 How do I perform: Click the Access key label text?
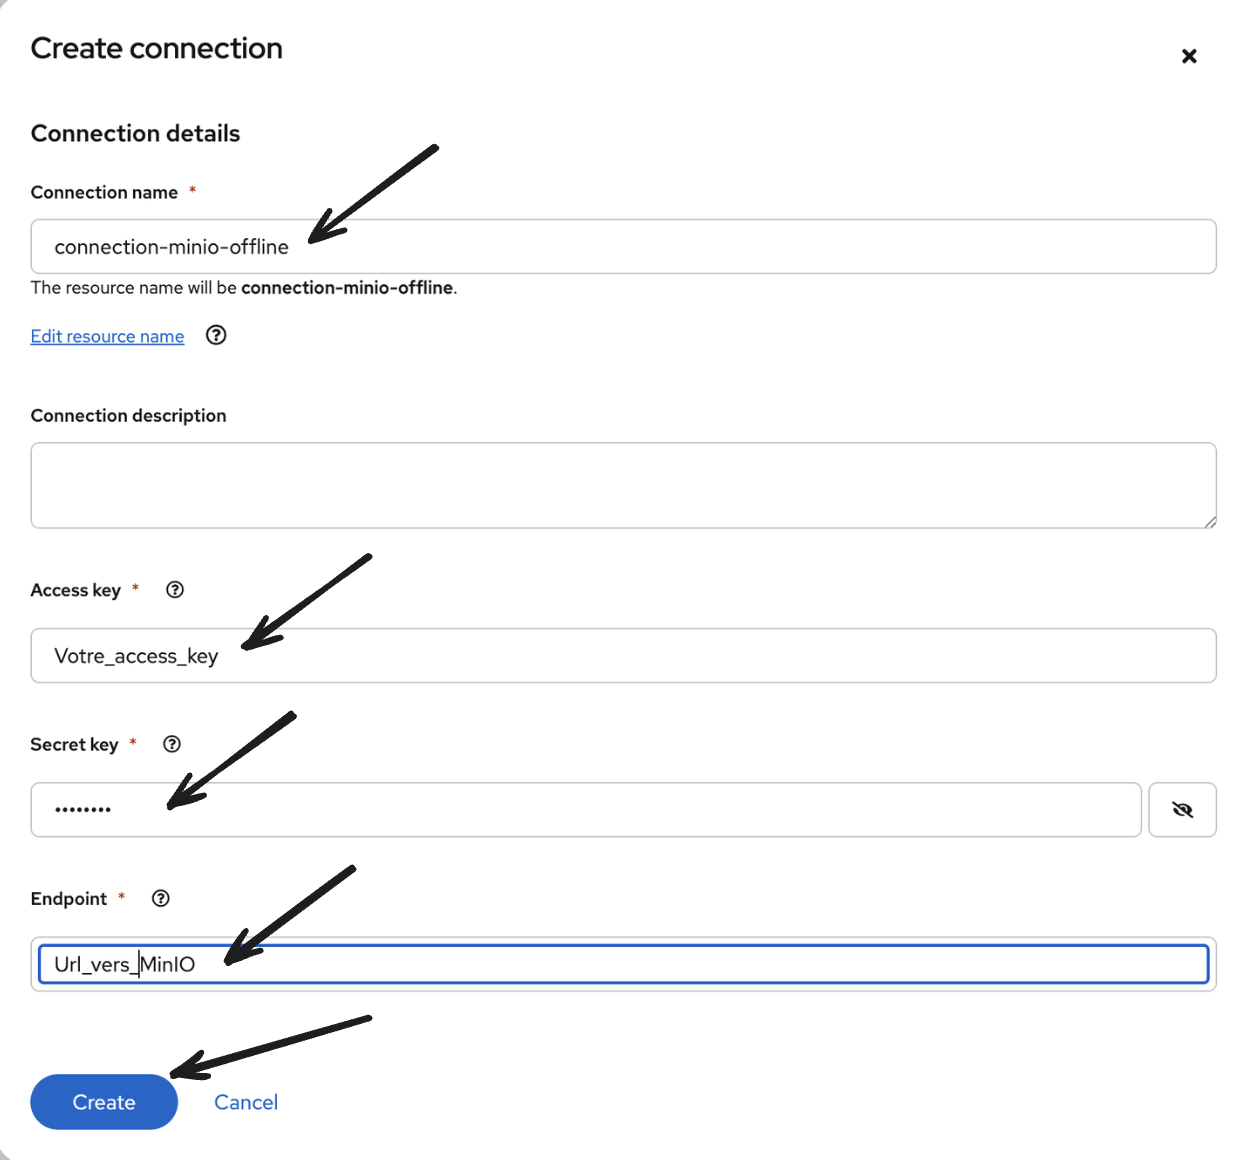(75, 590)
